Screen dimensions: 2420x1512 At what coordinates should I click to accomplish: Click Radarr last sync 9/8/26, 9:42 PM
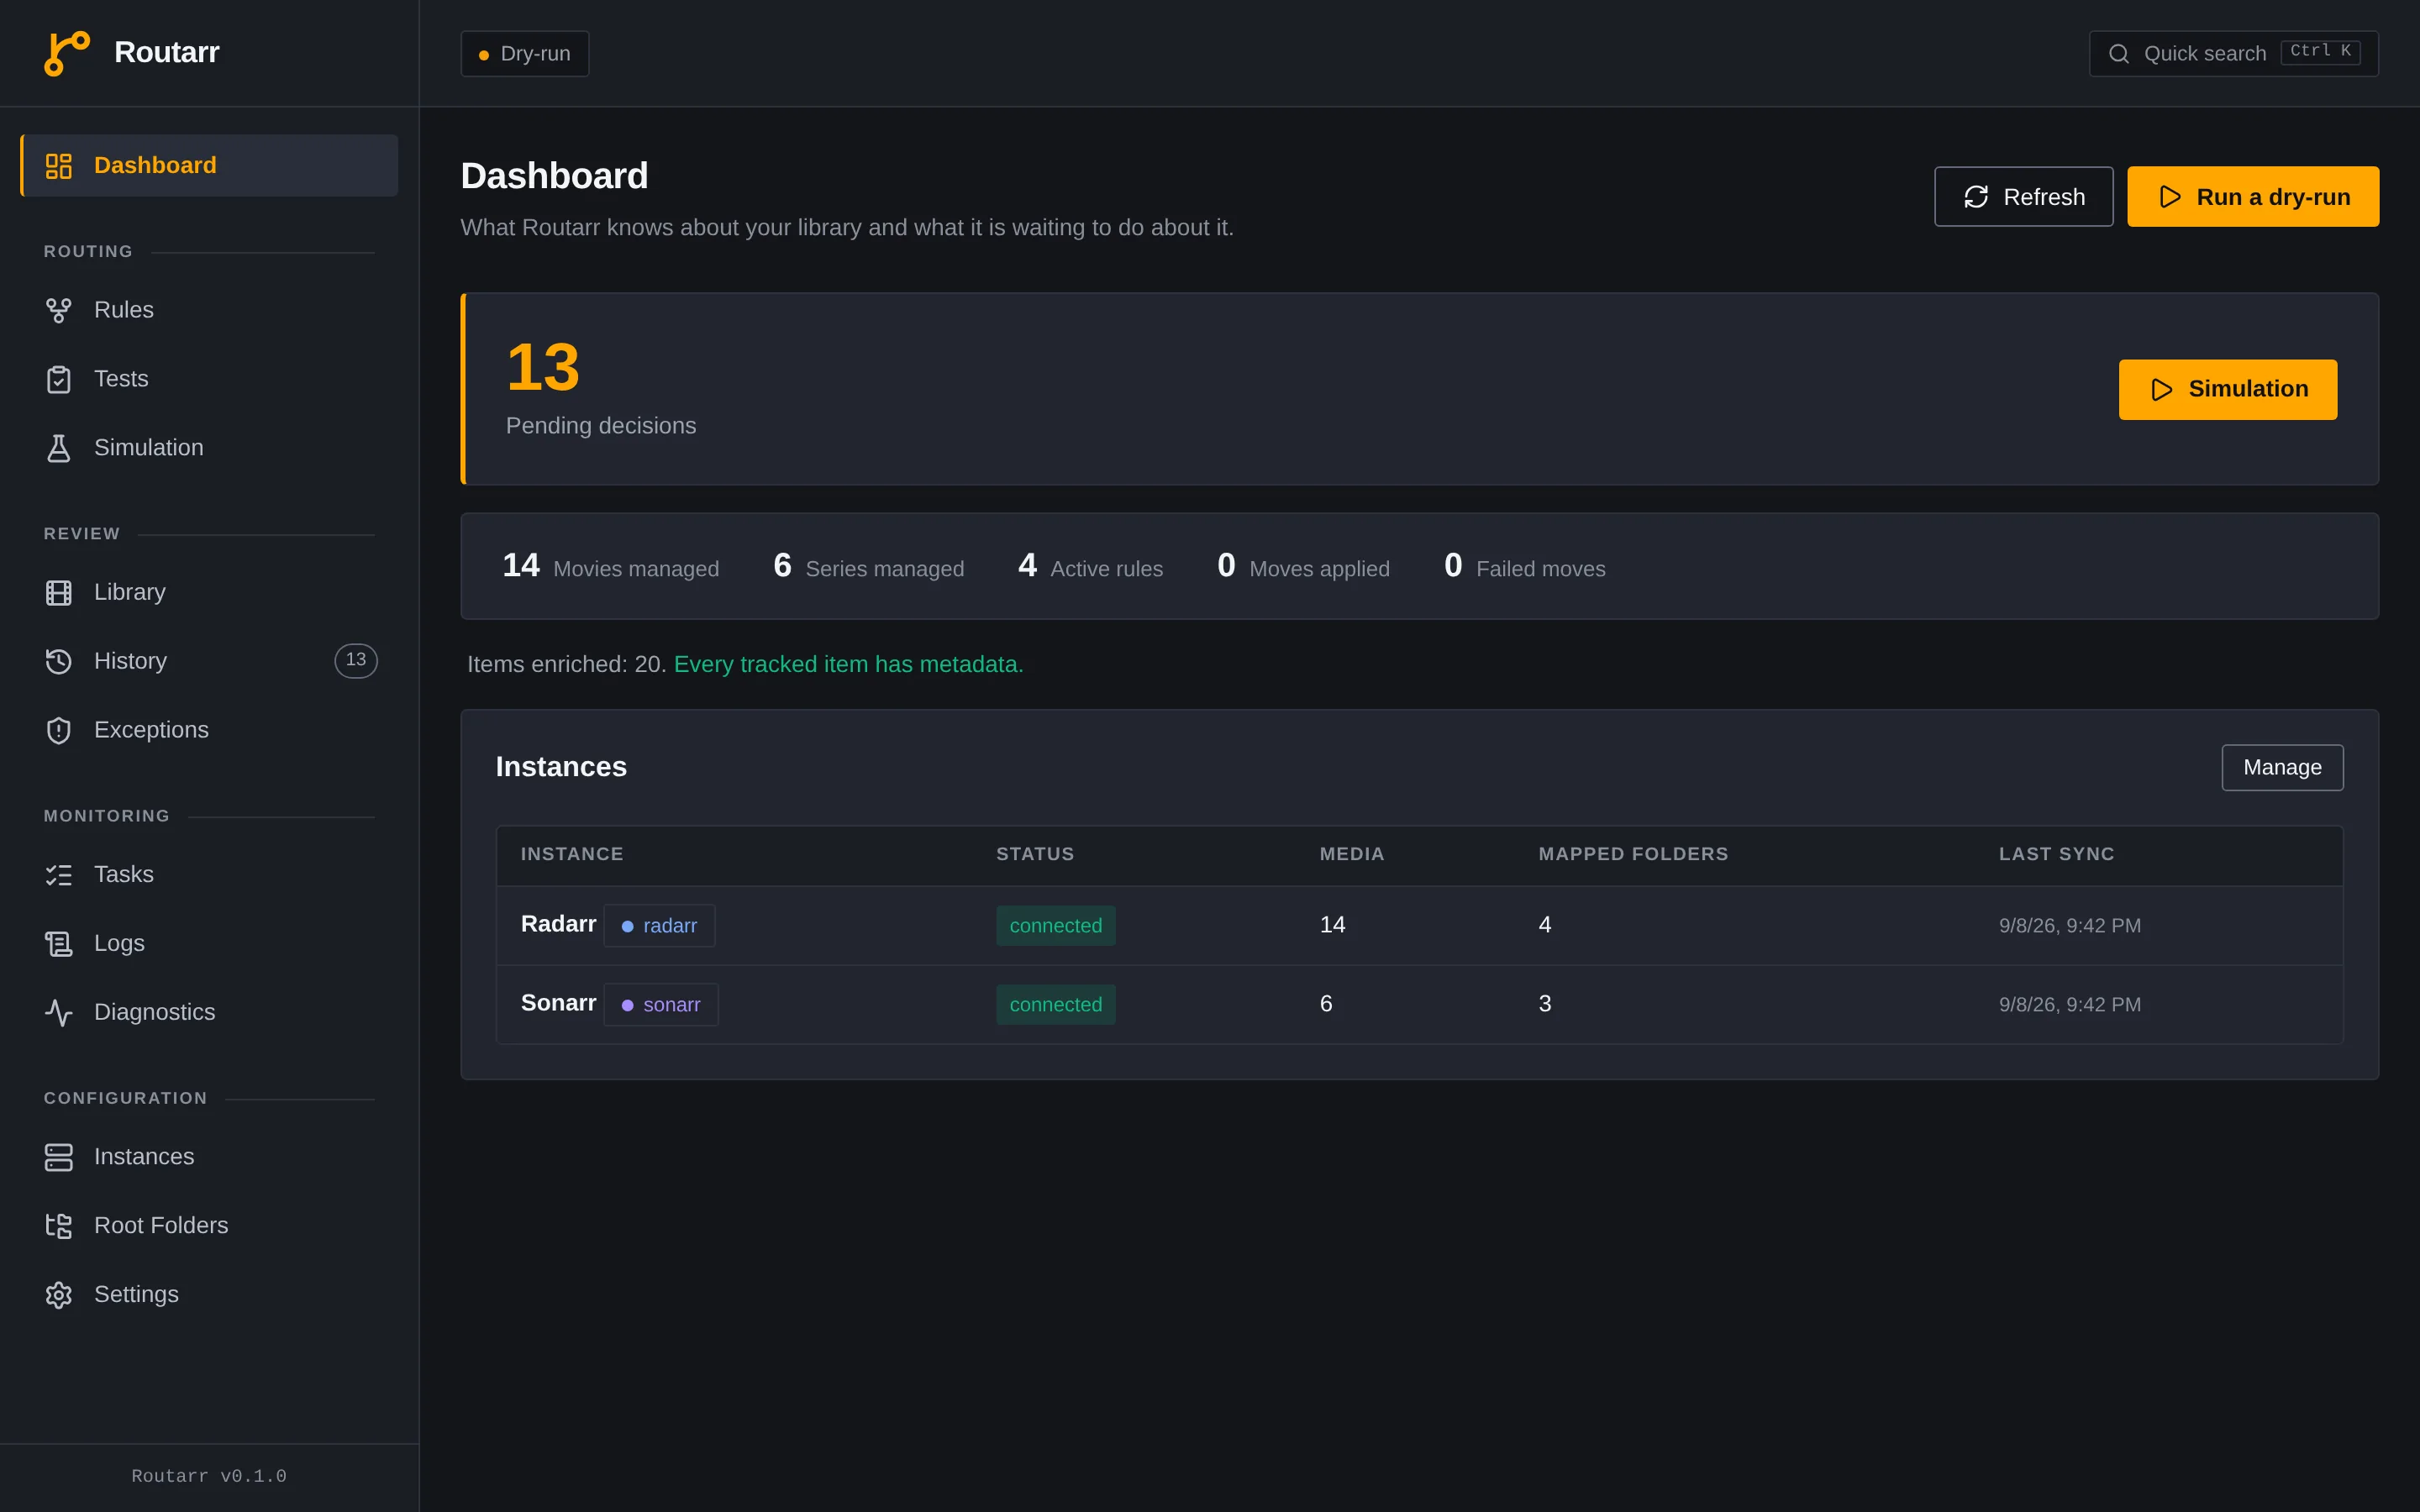coord(2069,926)
